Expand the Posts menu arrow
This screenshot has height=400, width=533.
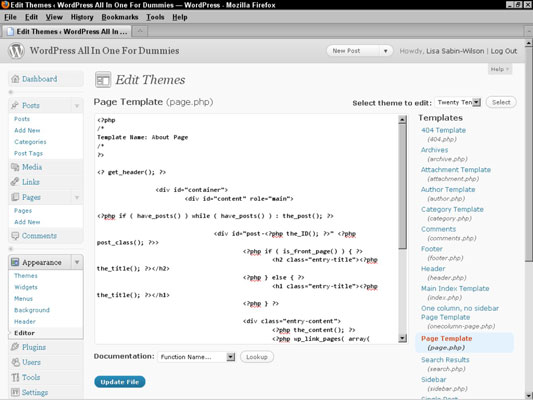[x=77, y=106]
